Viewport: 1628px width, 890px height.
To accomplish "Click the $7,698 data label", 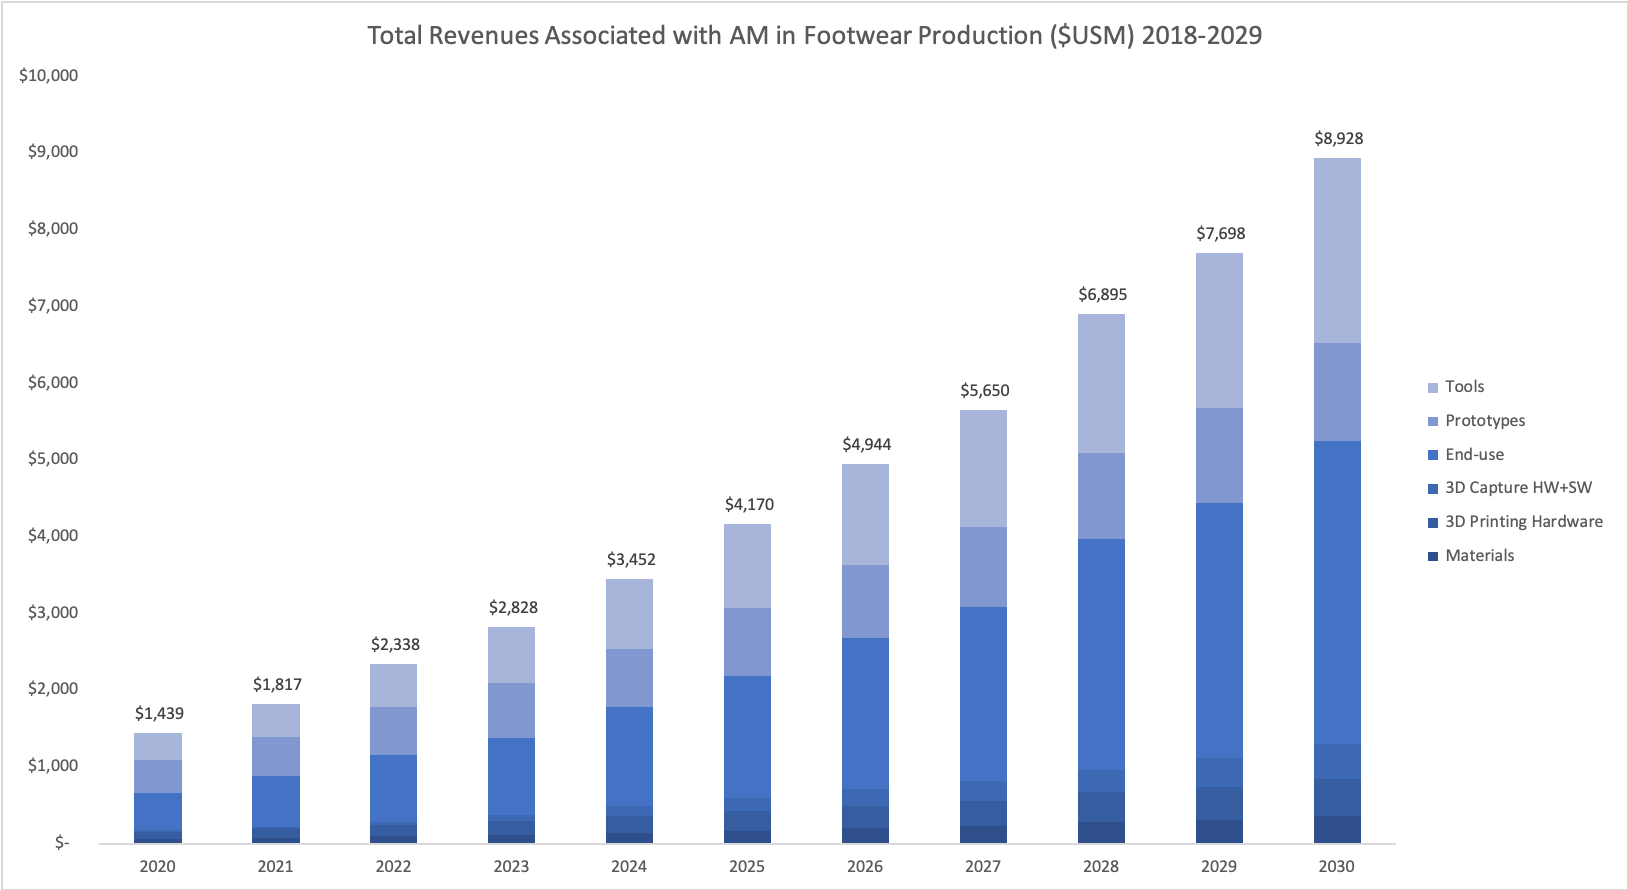I will pos(1221,233).
